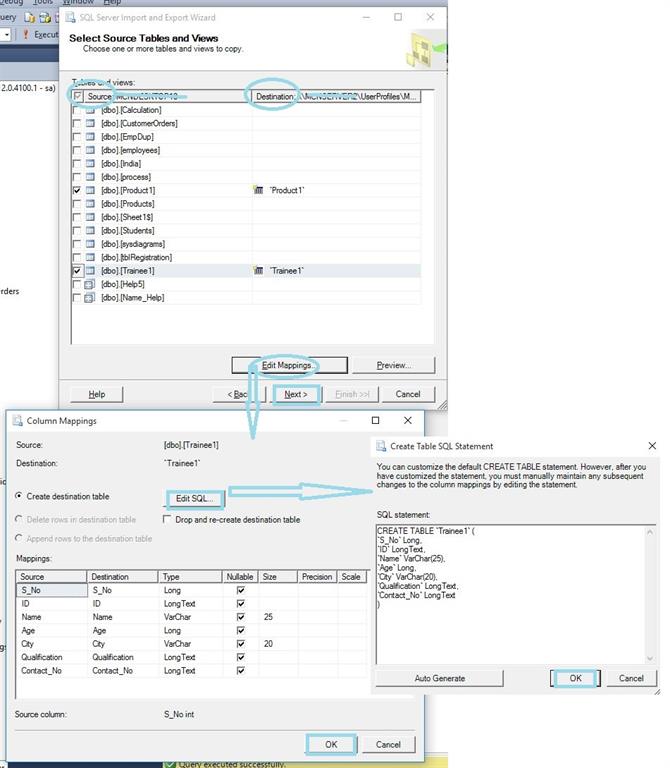This screenshot has height=768, width=670.
Task: Open the Help menu in menu bar
Action: point(112,2)
